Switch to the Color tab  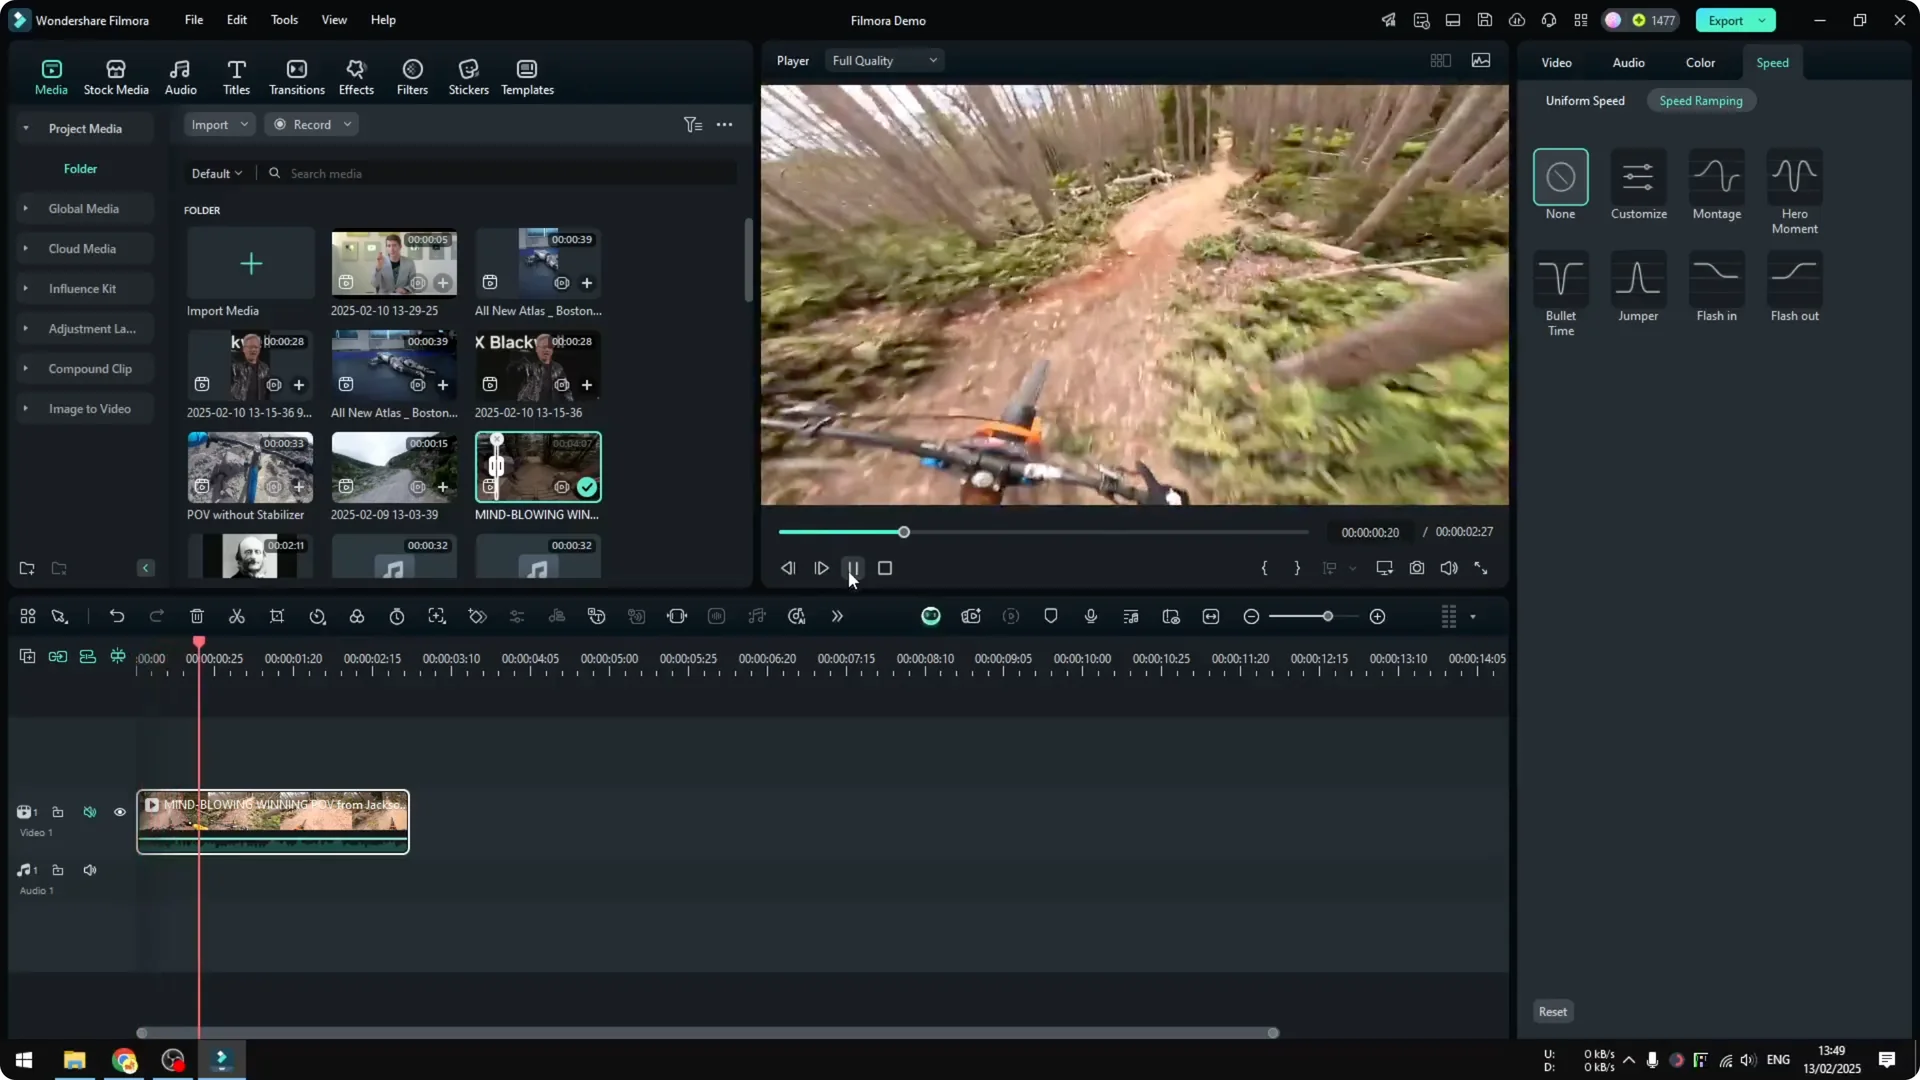1699,62
